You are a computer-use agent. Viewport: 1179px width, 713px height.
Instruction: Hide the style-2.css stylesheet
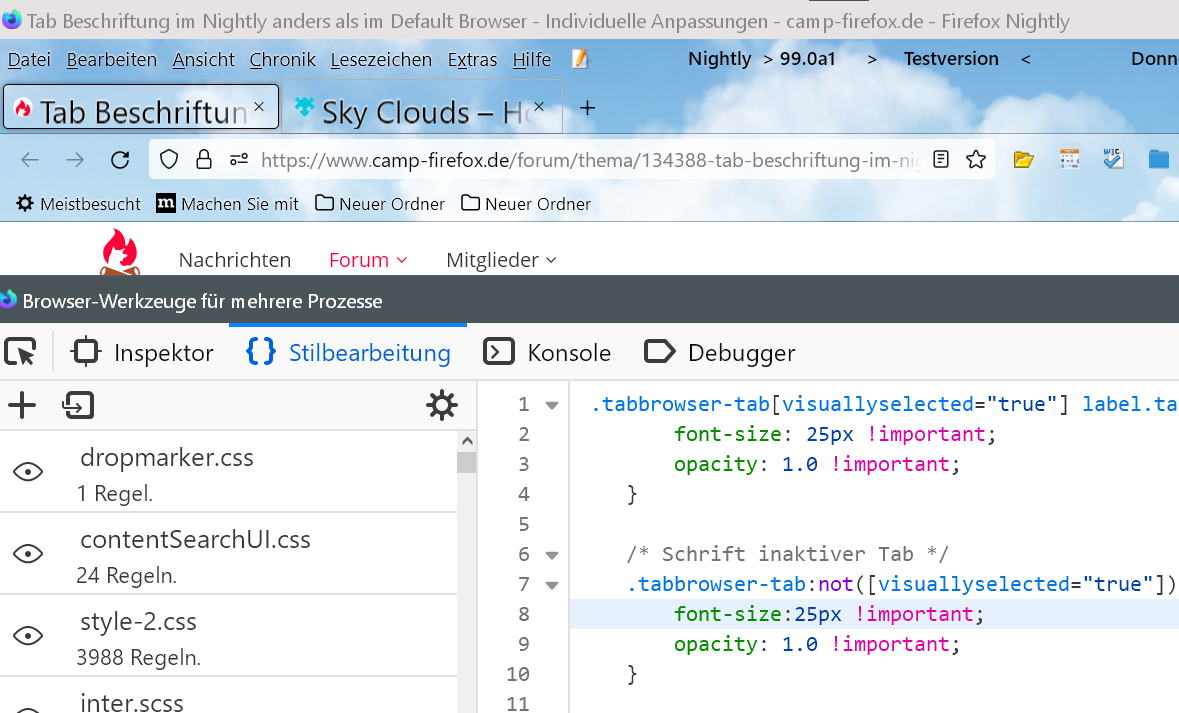(x=28, y=636)
